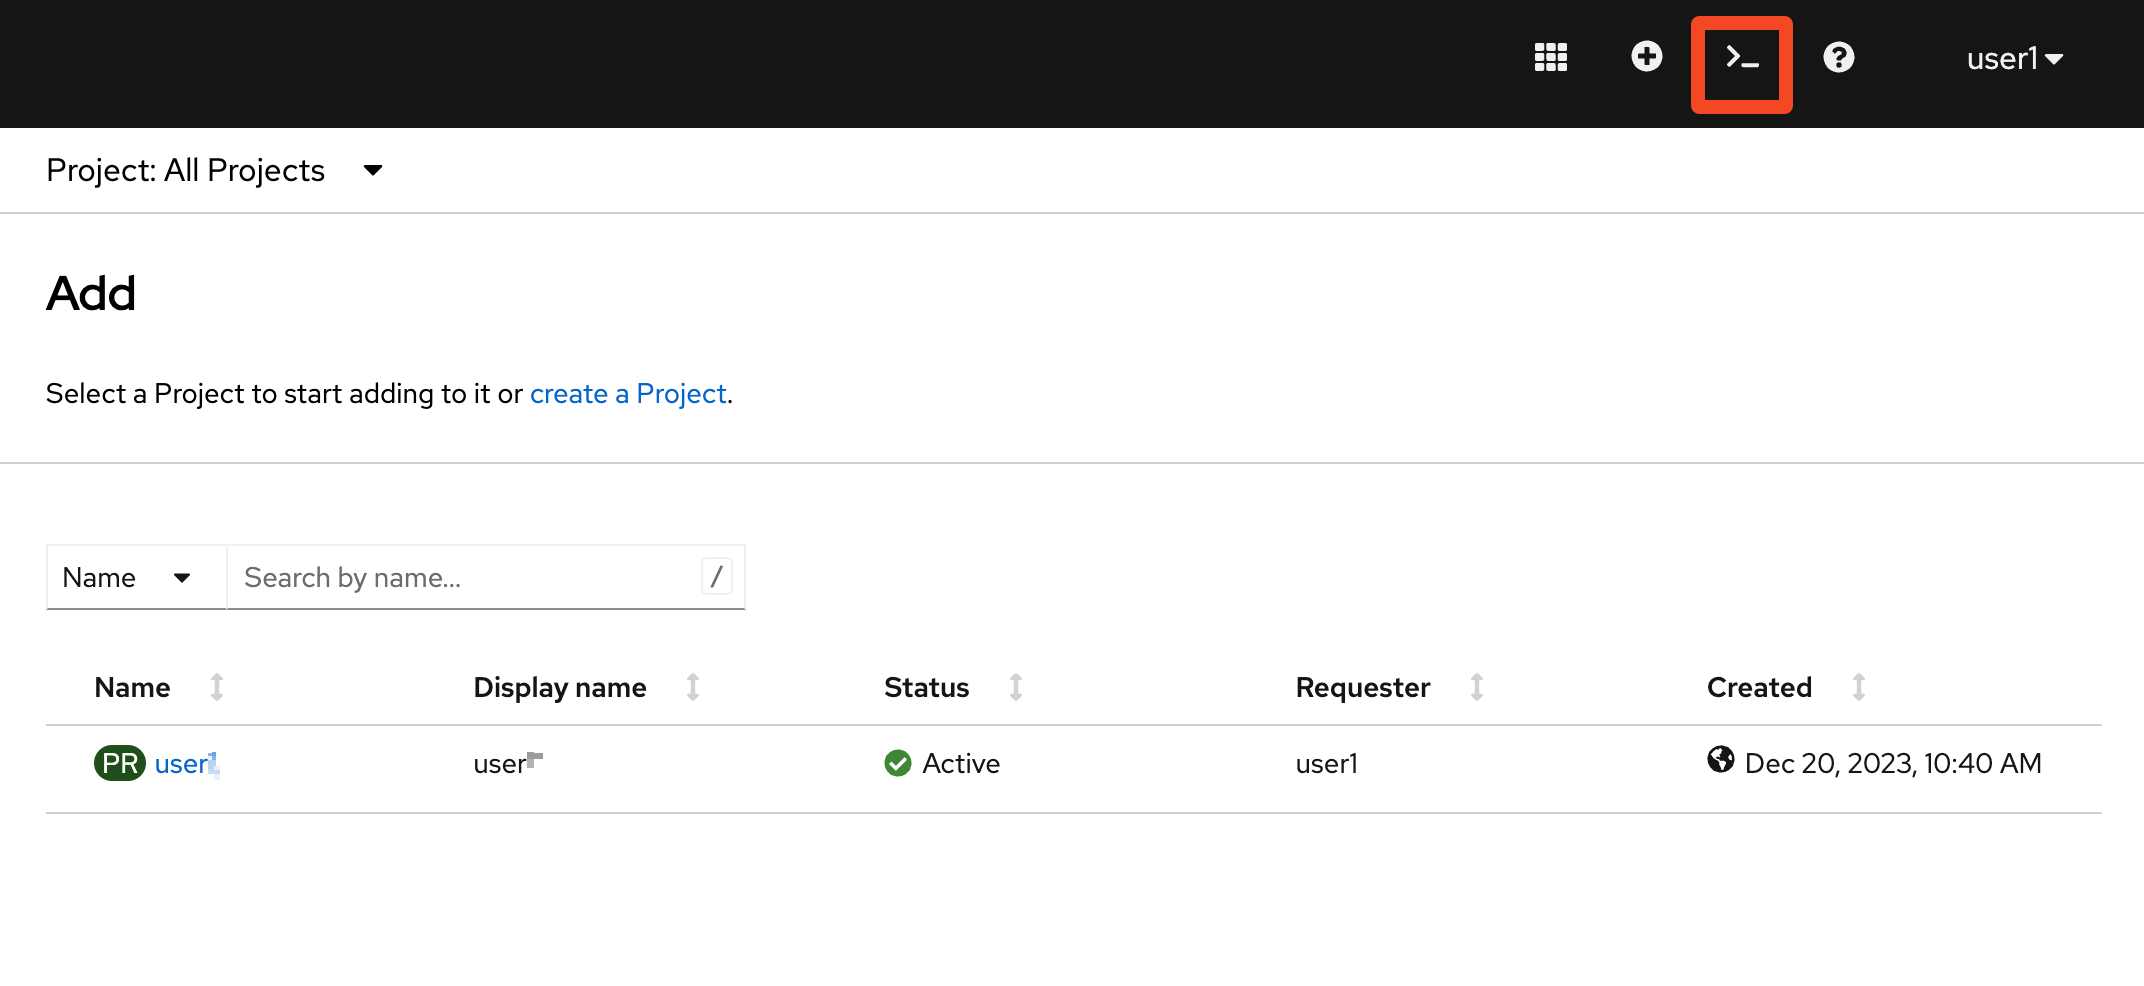Screen dimensions: 2144x986
Task: Click sort arrows icon beside Requester header
Action: pos(1477,687)
